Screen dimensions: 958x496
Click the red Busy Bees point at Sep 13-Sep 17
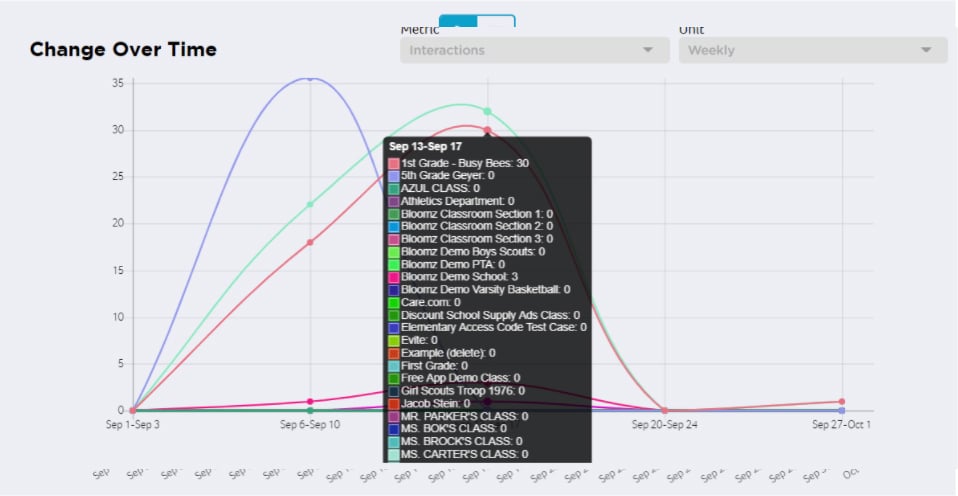[x=487, y=130]
